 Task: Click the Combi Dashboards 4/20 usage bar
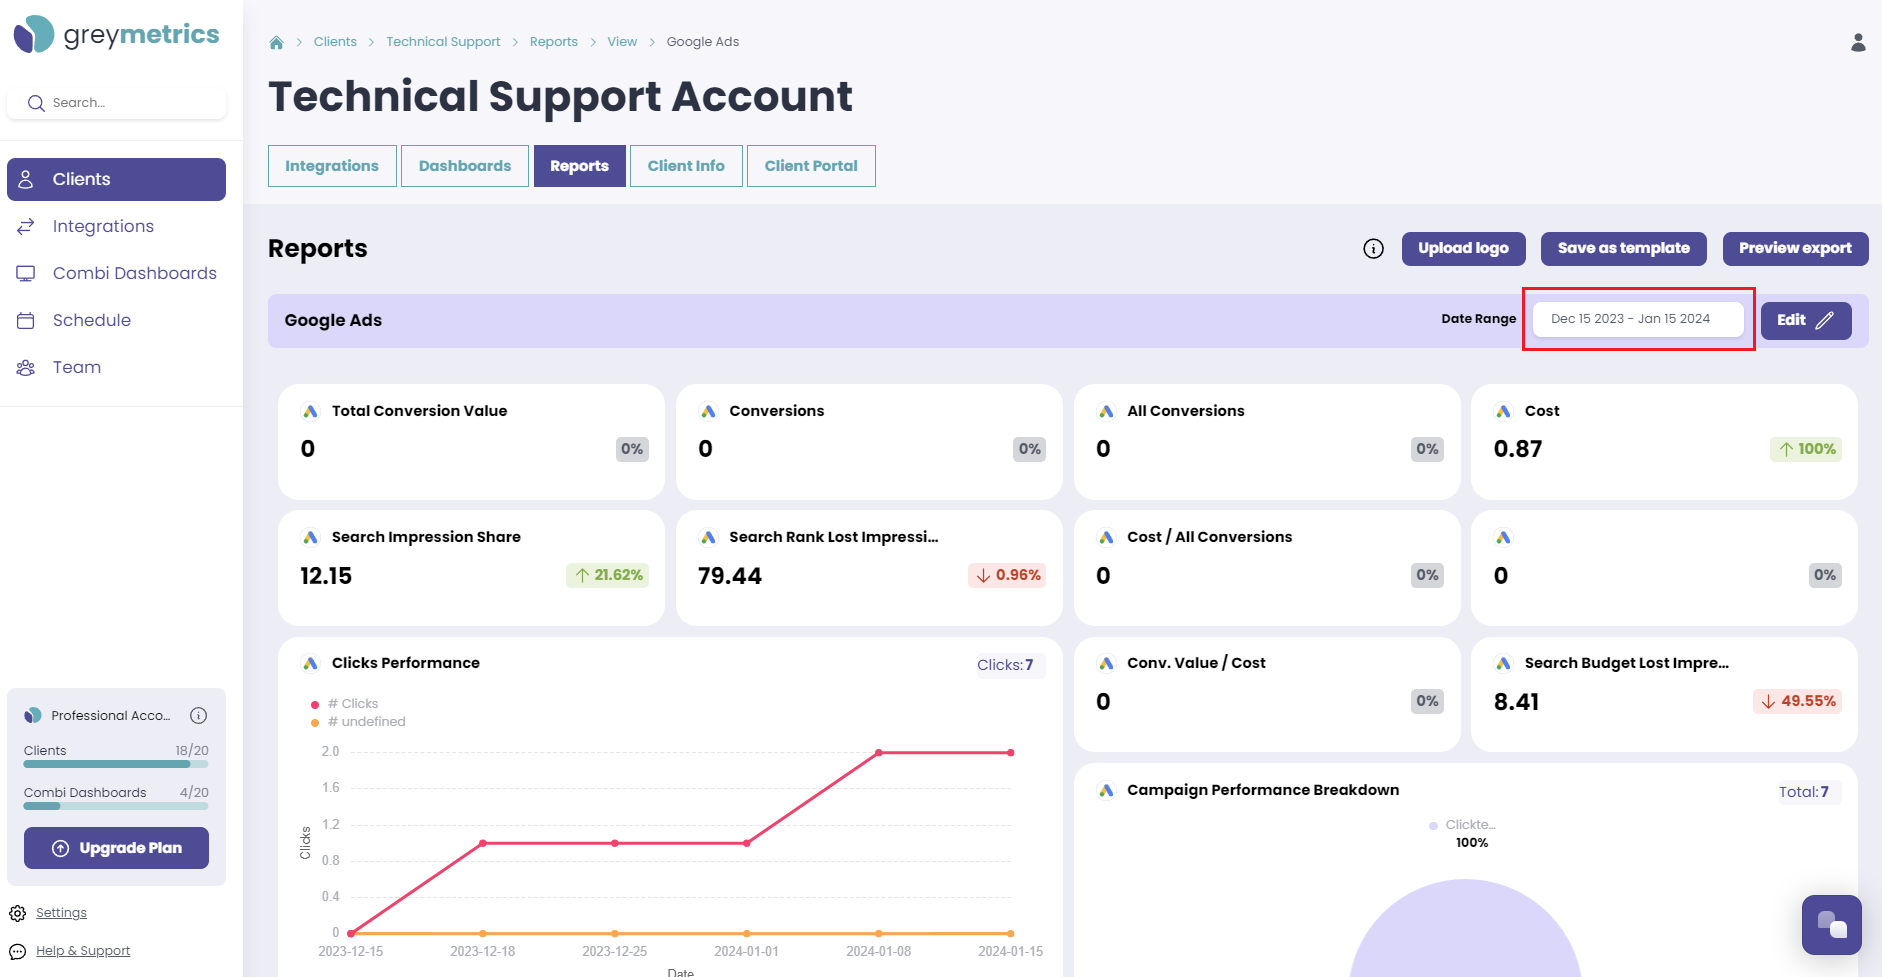(116, 806)
